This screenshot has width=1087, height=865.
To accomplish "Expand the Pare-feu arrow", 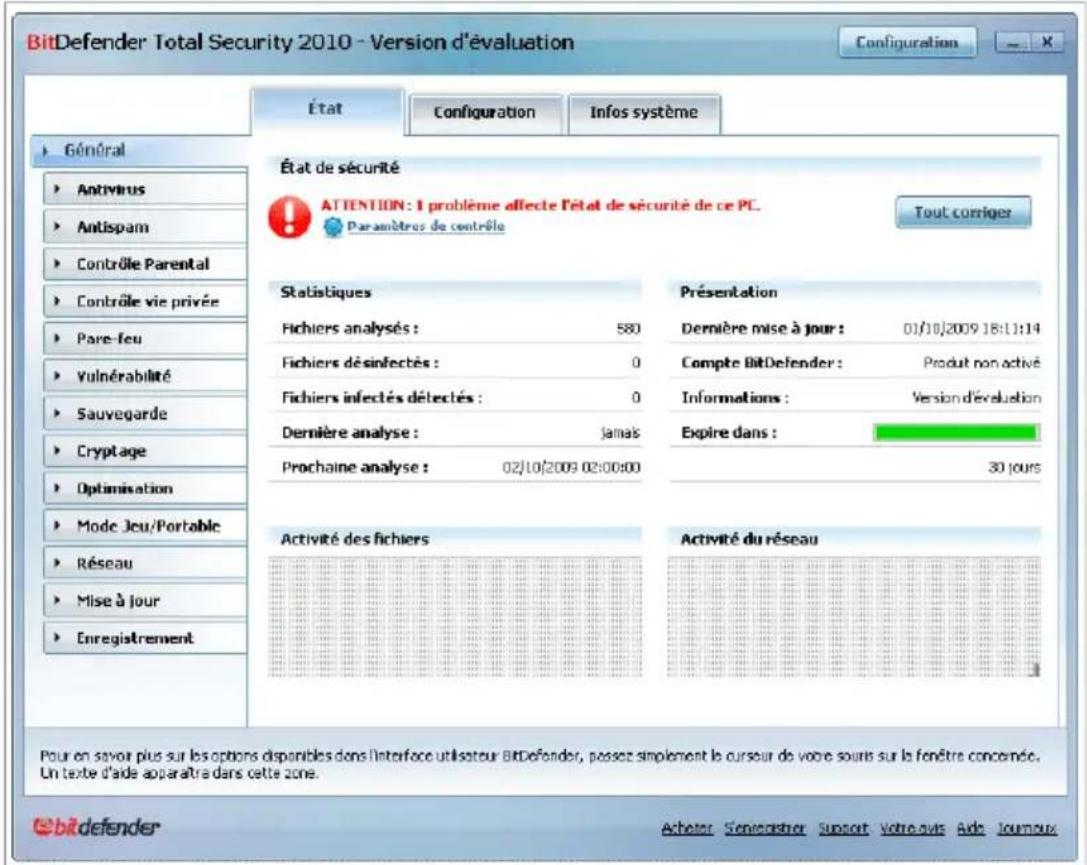I will click(58, 338).
